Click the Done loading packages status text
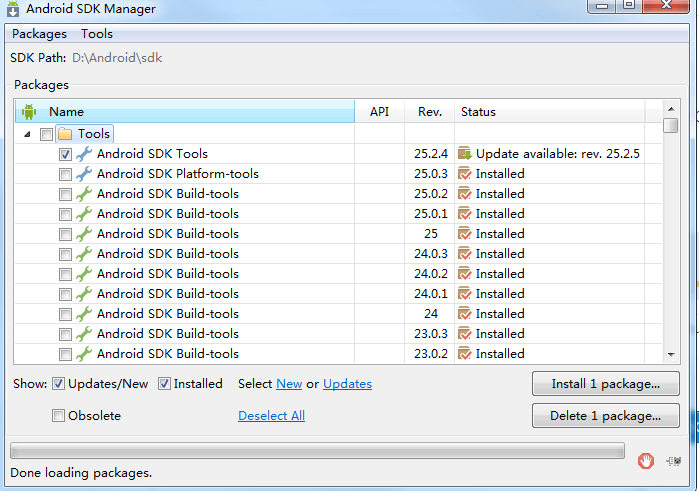Image resolution: width=699 pixels, height=491 pixels. click(81, 473)
